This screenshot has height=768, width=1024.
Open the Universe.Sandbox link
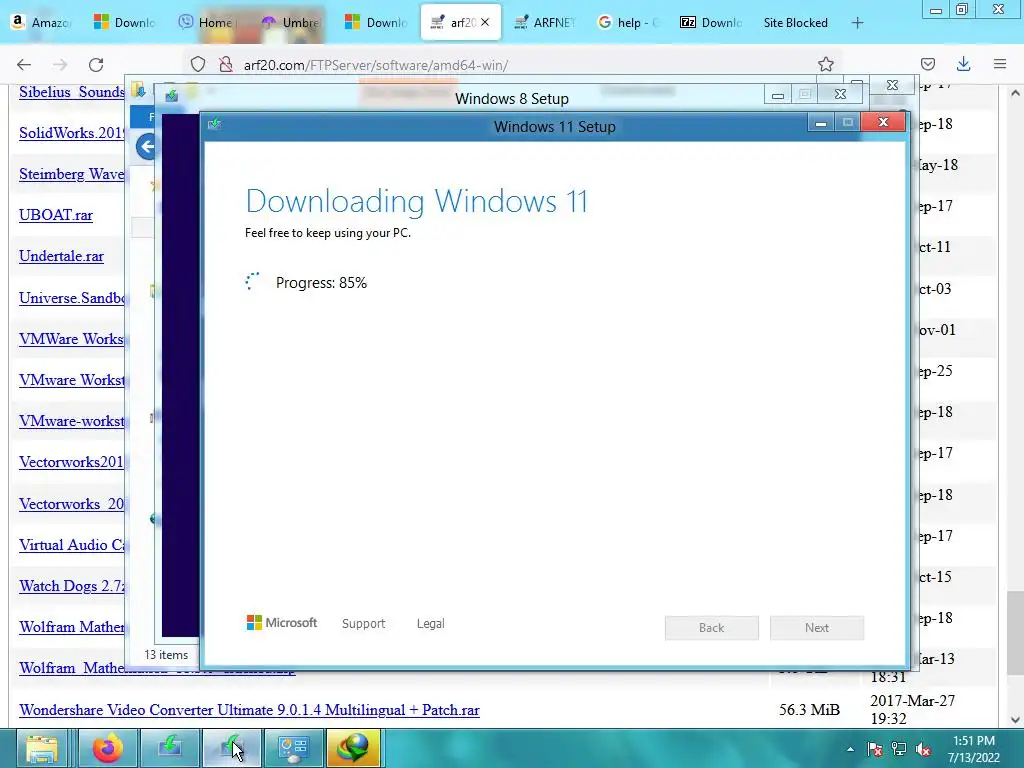[71, 298]
